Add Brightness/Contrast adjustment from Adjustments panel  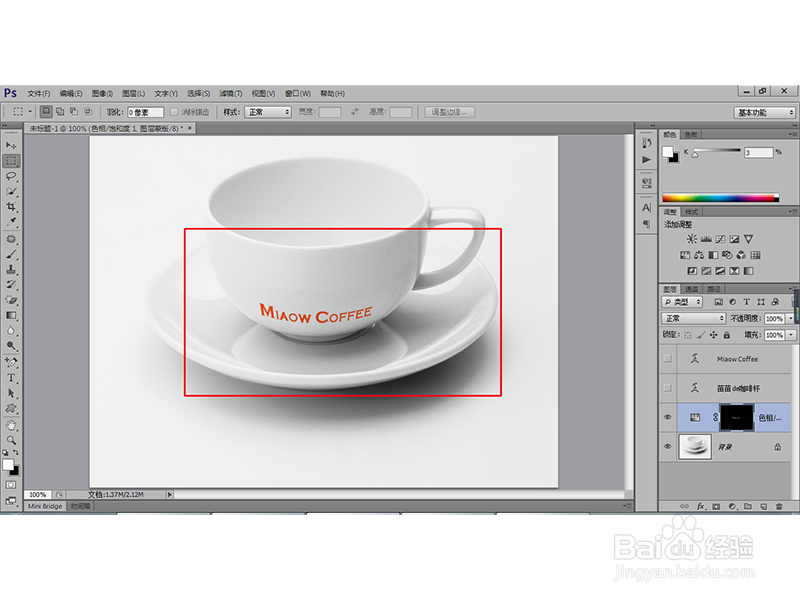click(x=691, y=239)
